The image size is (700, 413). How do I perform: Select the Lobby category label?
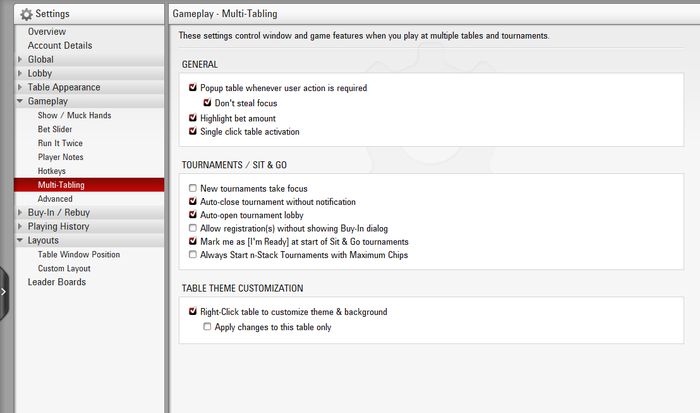tap(40, 73)
